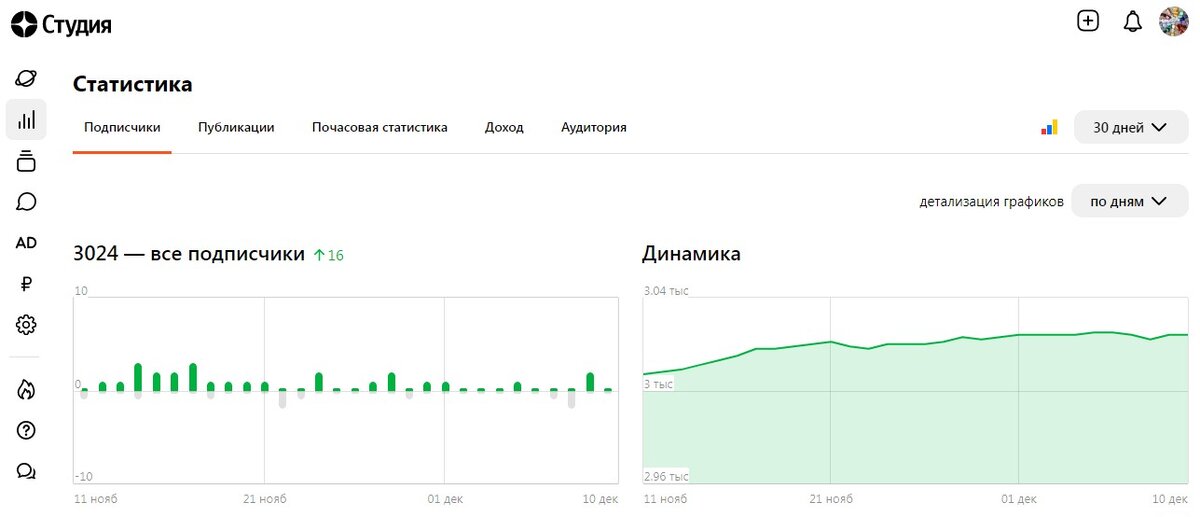Click the Студия wordmark text
Viewport: 1200px width, 517px height.
[x=77, y=25]
